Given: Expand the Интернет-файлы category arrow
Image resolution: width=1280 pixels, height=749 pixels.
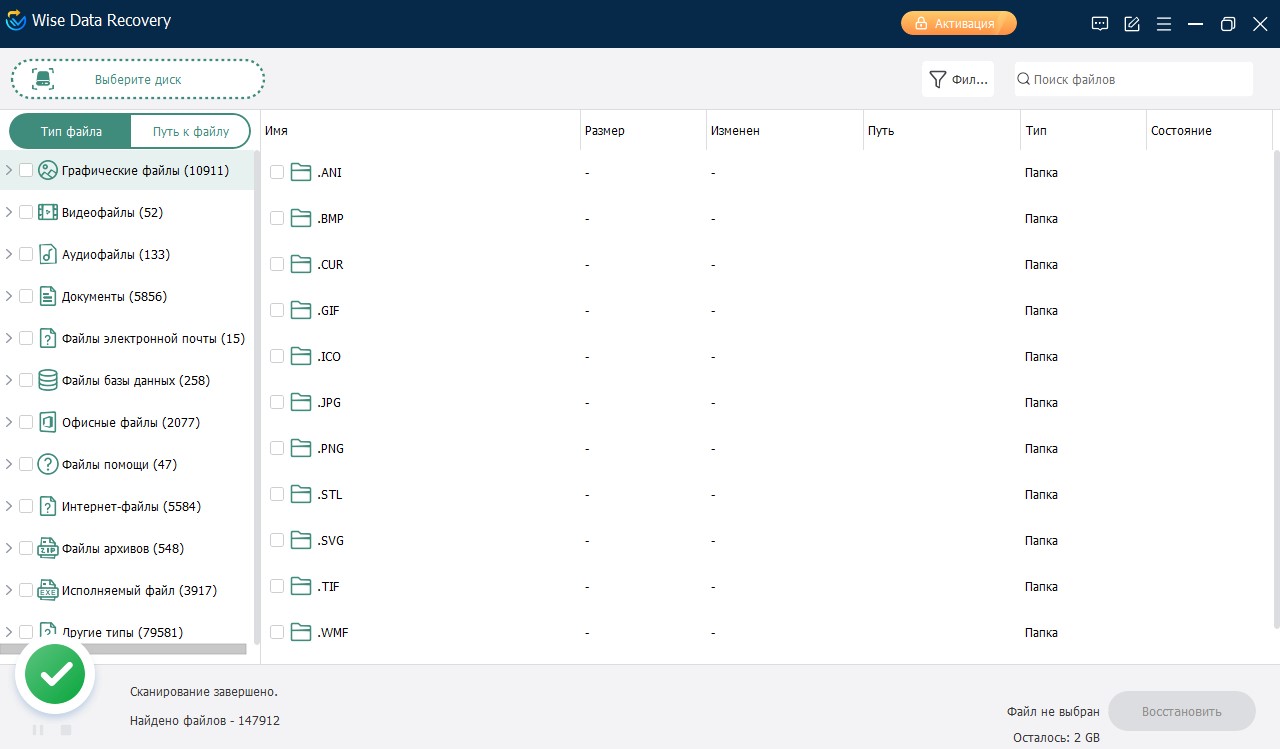Looking at the screenshot, I should [9, 507].
